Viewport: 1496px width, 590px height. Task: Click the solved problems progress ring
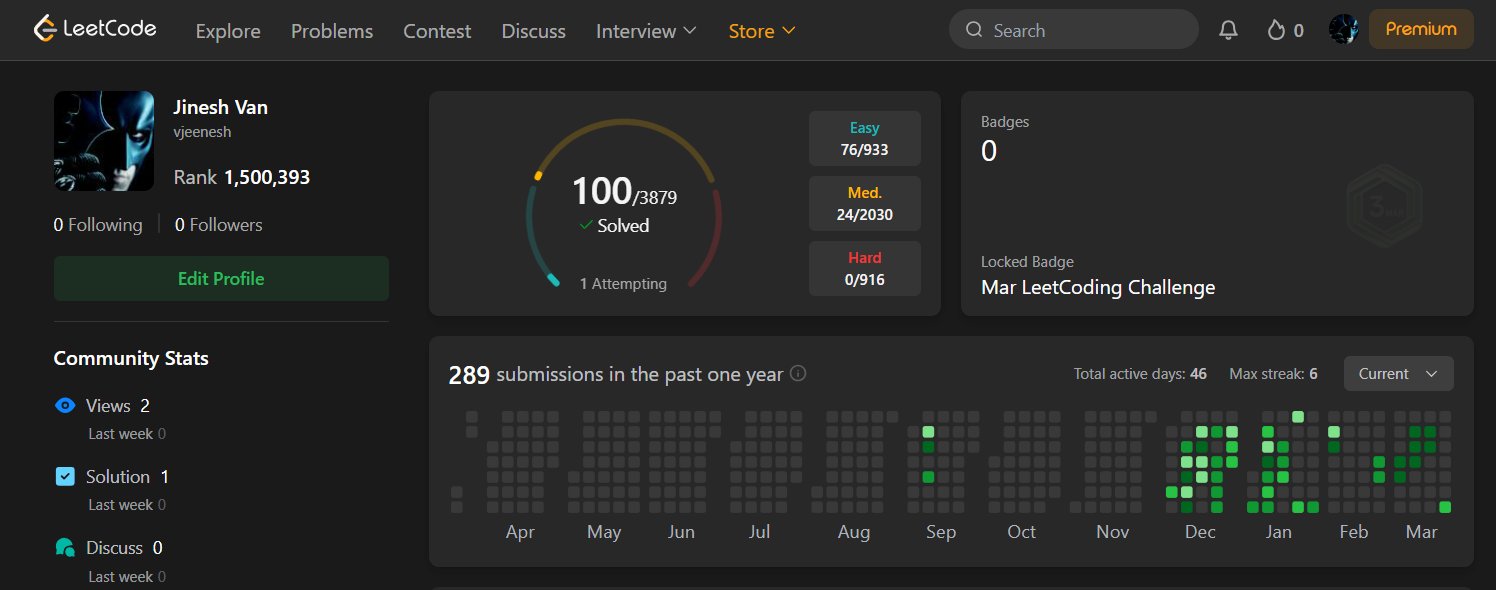pyautogui.click(x=624, y=205)
